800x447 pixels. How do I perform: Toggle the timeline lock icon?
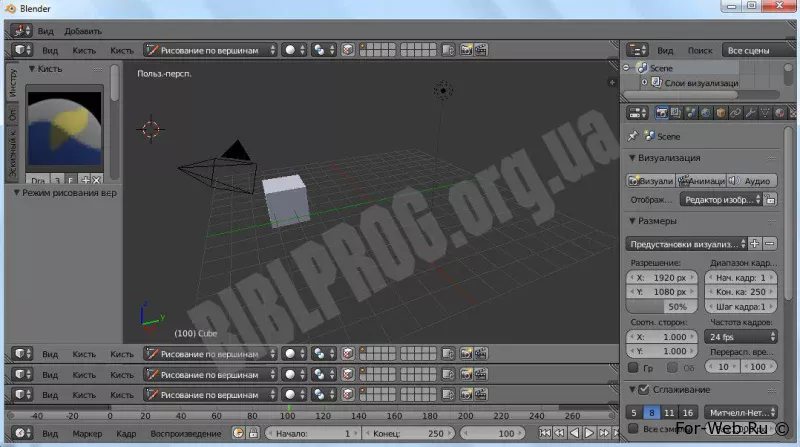(x=253, y=433)
